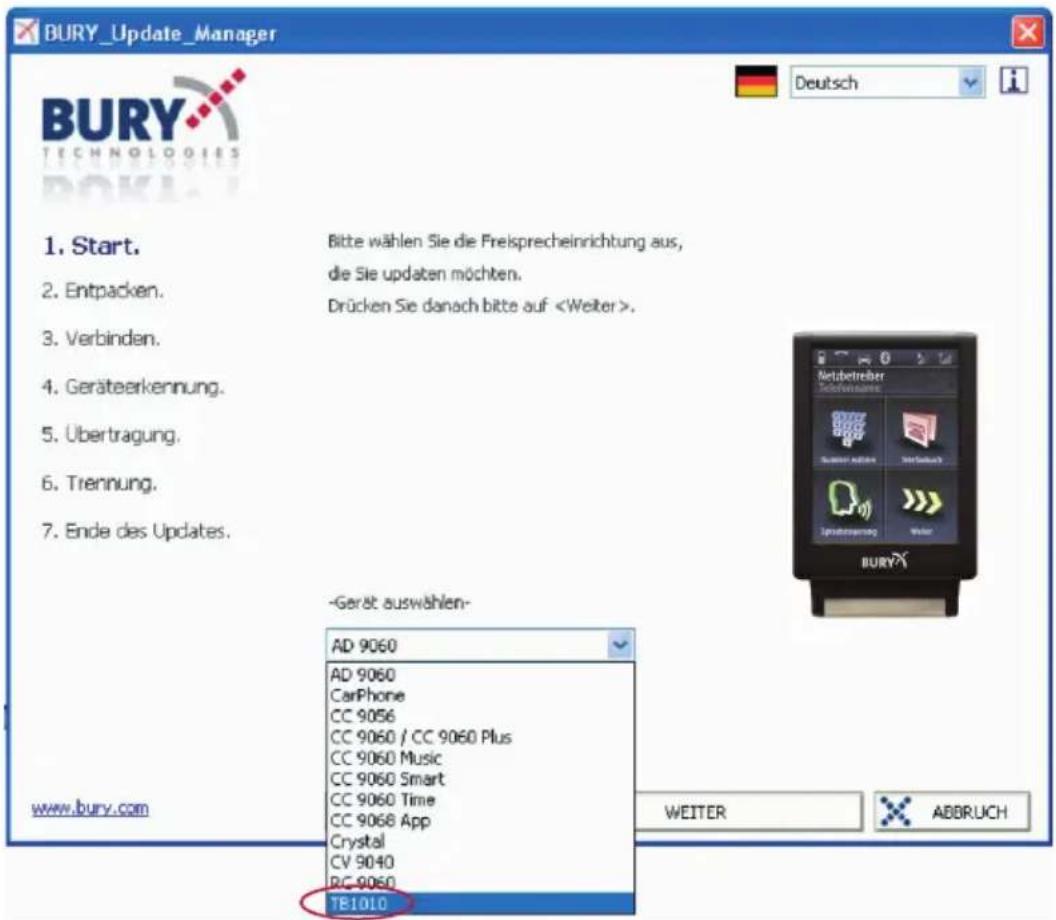Click step '5. Übertragung.' label
The height and width of the screenshot is (920, 1056).
tap(110, 434)
